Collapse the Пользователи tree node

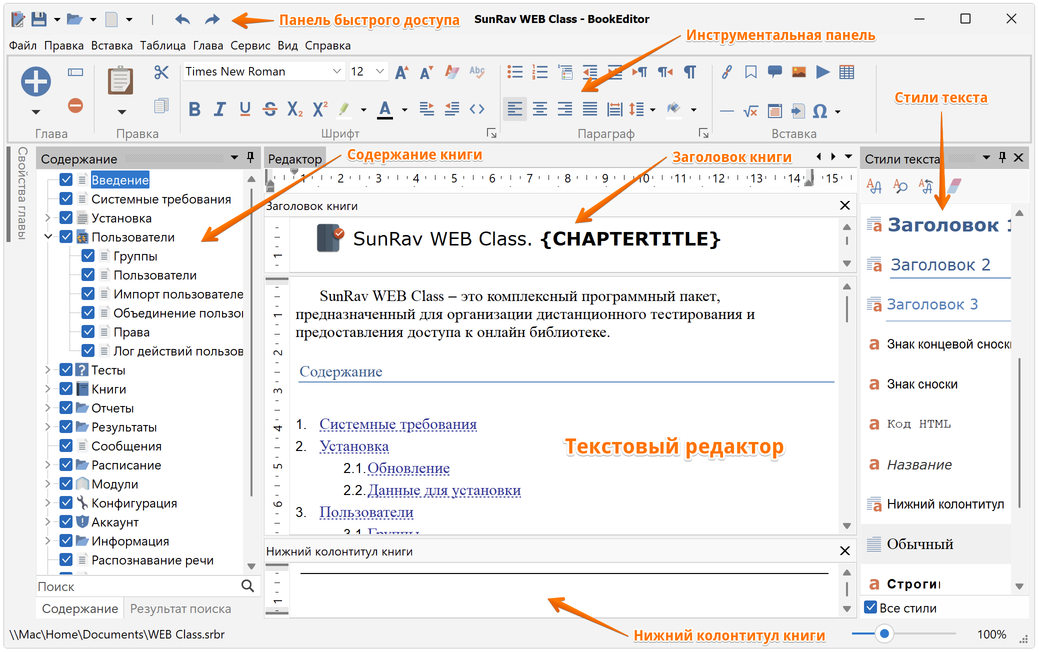[x=48, y=237]
